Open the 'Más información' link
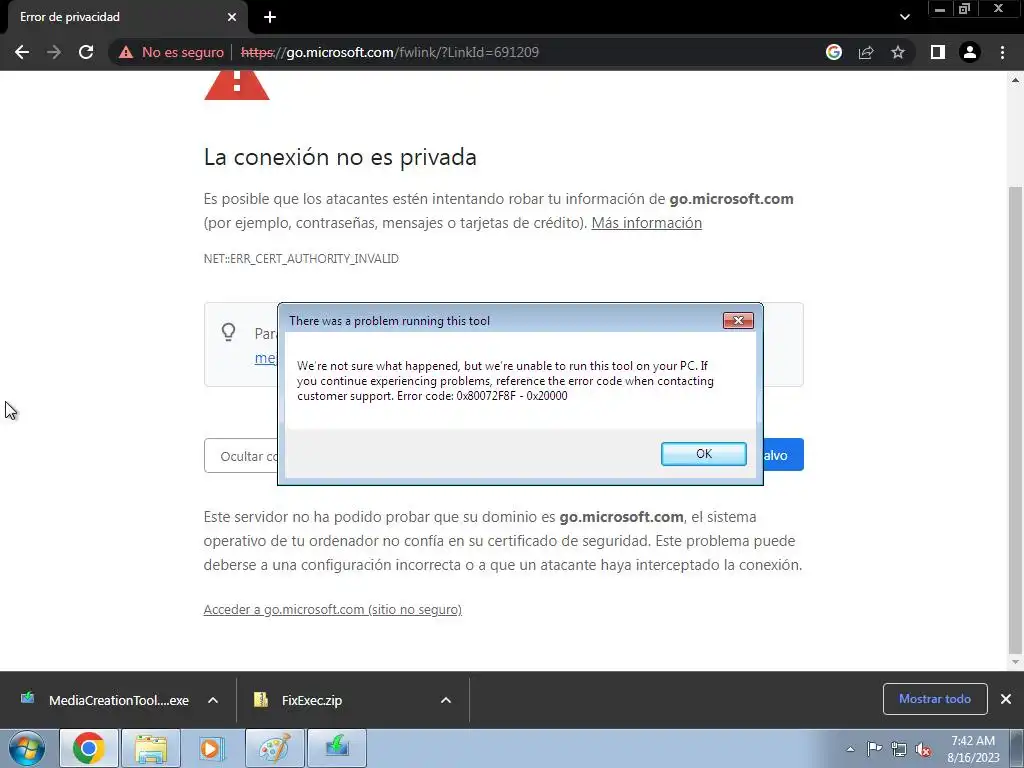This screenshot has height=768, width=1024. coord(647,223)
